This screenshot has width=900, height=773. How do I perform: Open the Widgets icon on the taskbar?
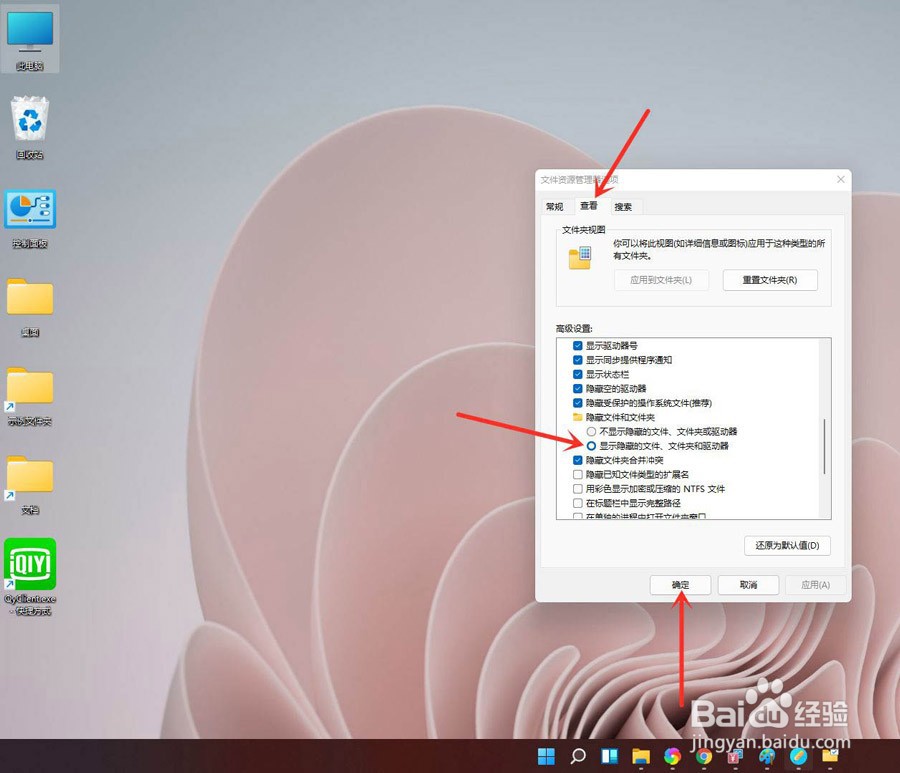[x=610, y=756]
